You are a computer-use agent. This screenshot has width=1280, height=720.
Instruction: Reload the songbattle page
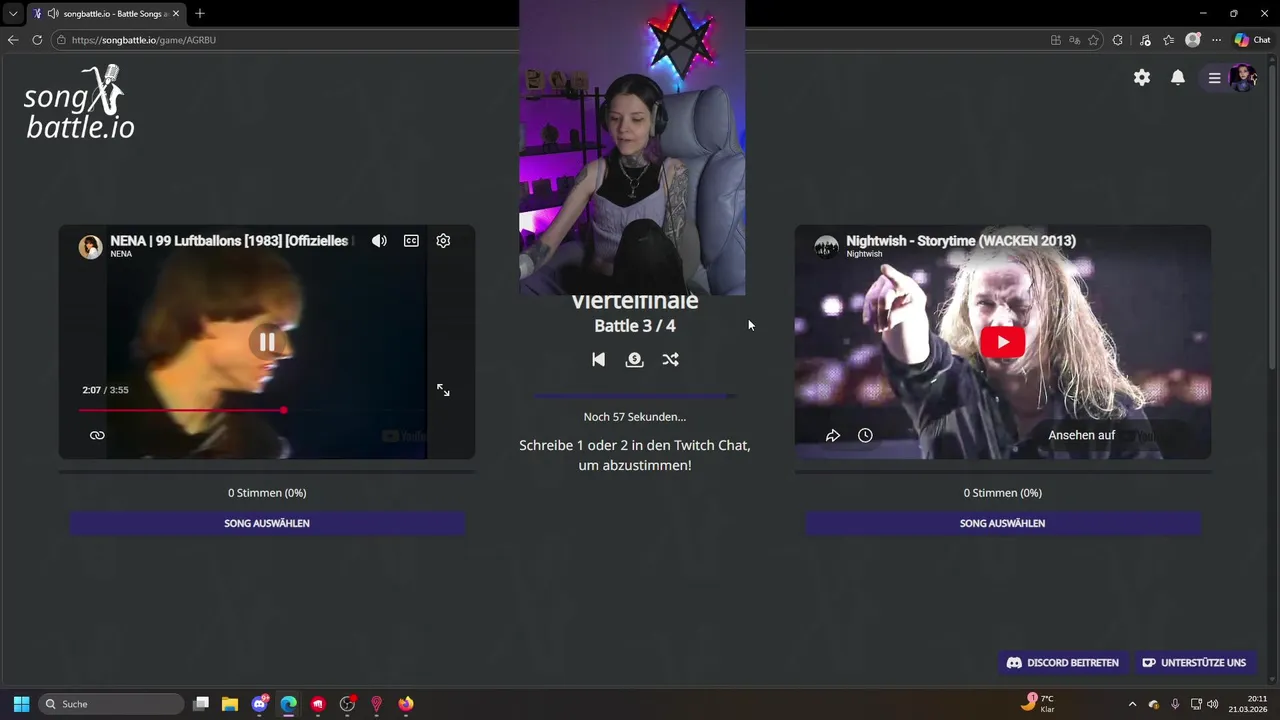37,40
